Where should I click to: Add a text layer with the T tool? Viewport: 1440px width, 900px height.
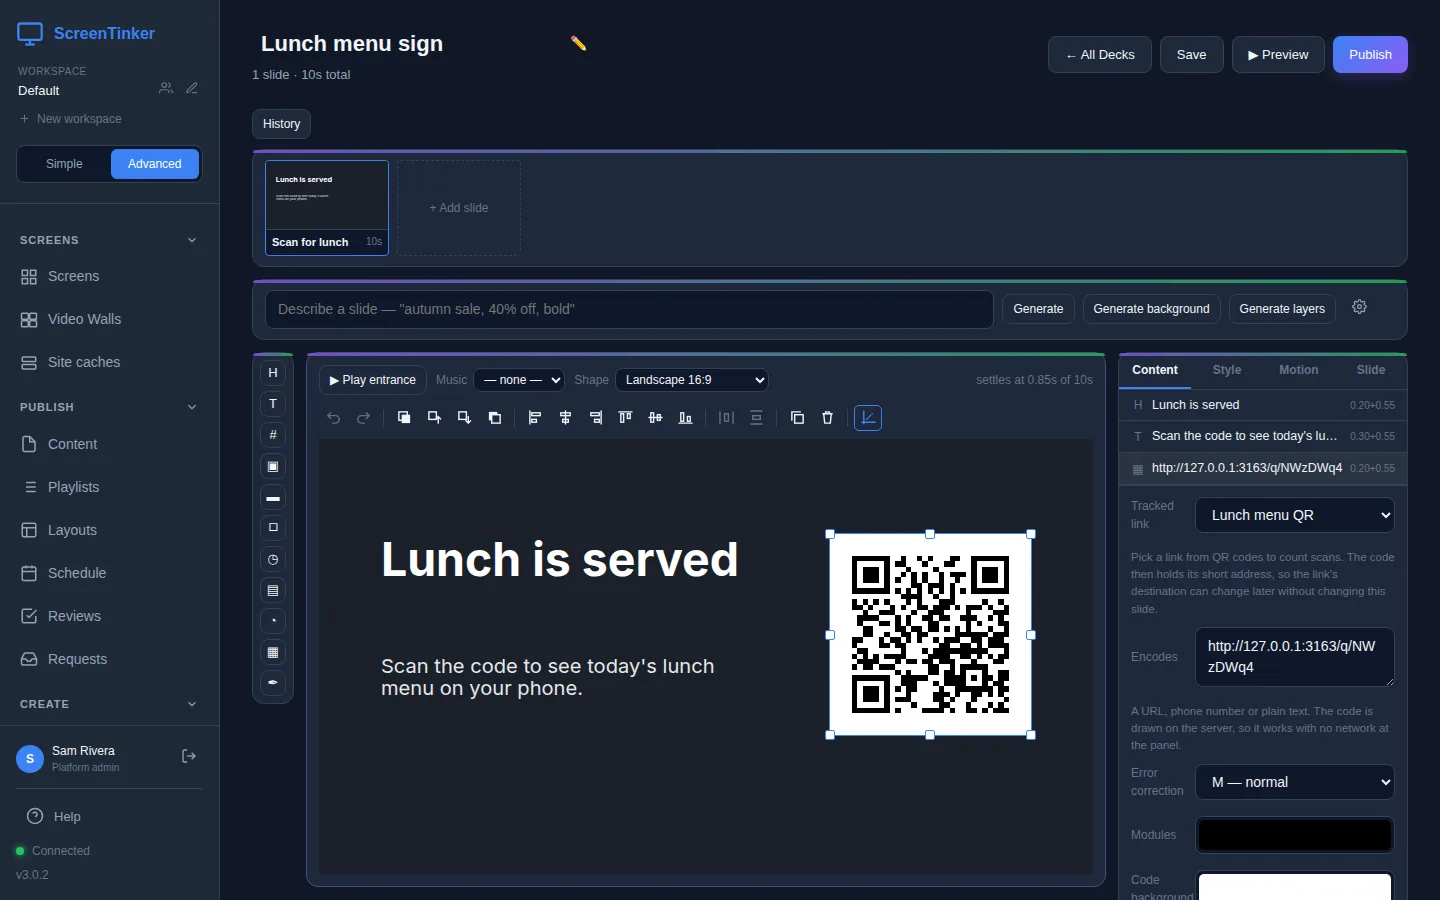click(x=273, y=404)
